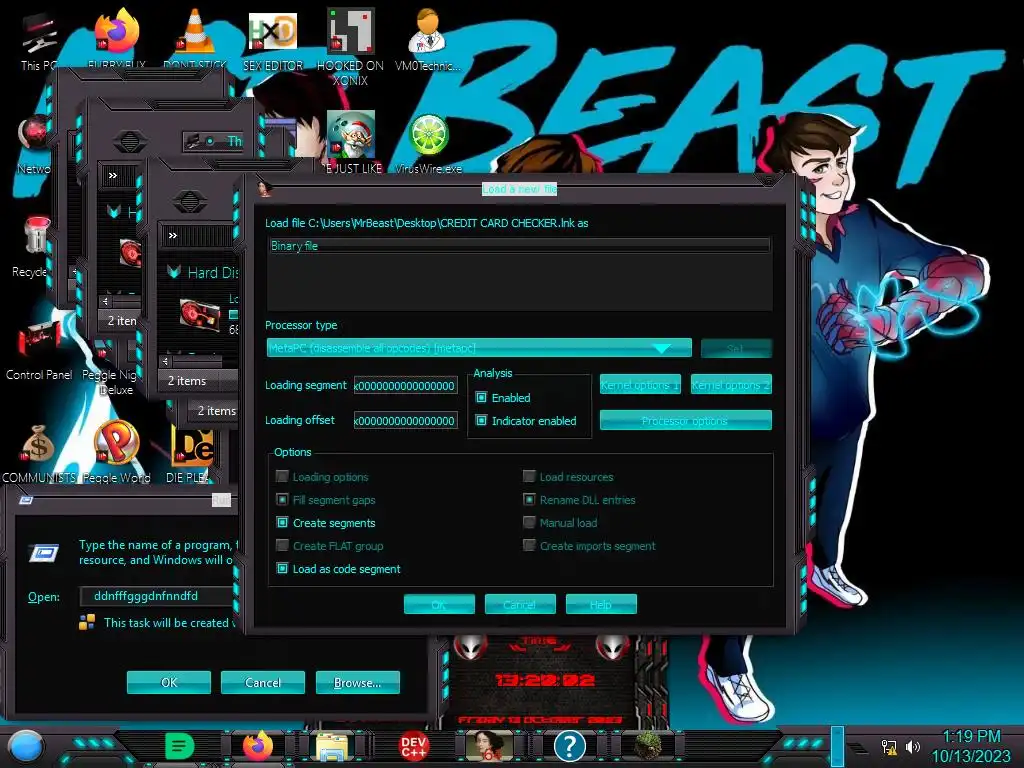1024x768 pixels.
Task: Open Kernel options 1
Action: 640,385
